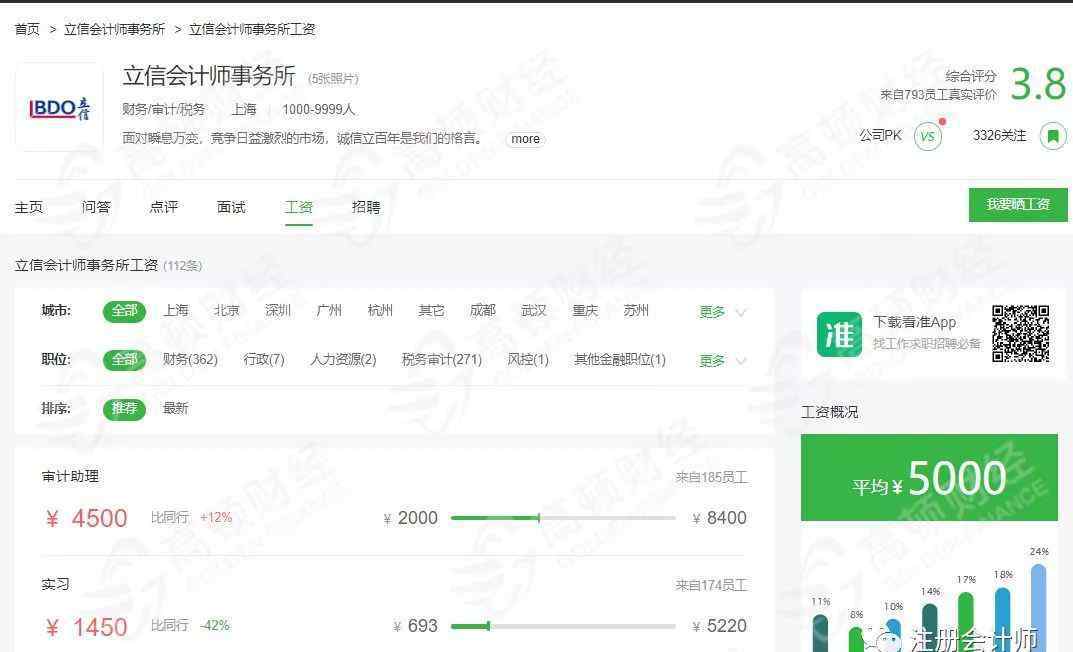Image resolution: width=1073 pixels, height=652 pixels.
Task: Expand company description with more button
Action: point(525,139)
